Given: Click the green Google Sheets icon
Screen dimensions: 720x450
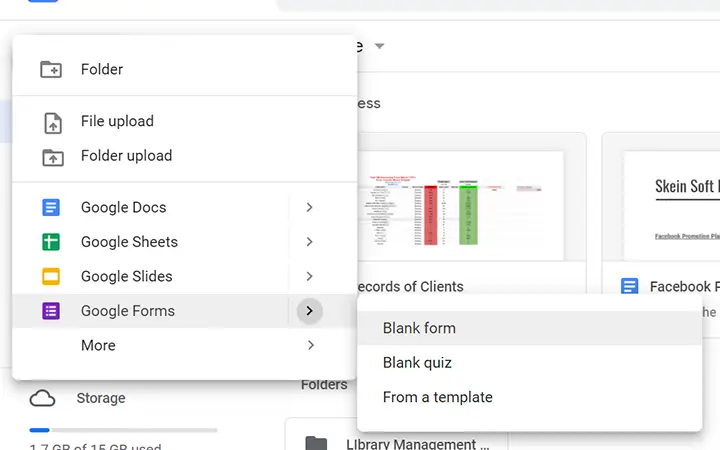Looking at the screenshot, I should [51, 242].
